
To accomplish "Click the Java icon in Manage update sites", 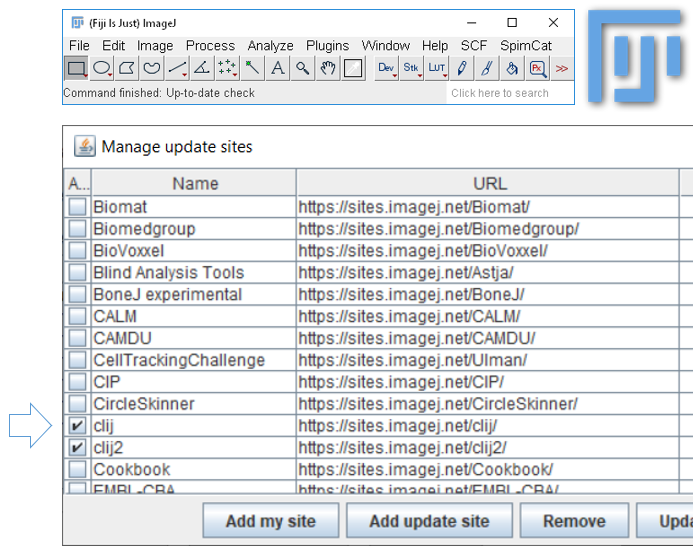I will [x=85, y=146].
